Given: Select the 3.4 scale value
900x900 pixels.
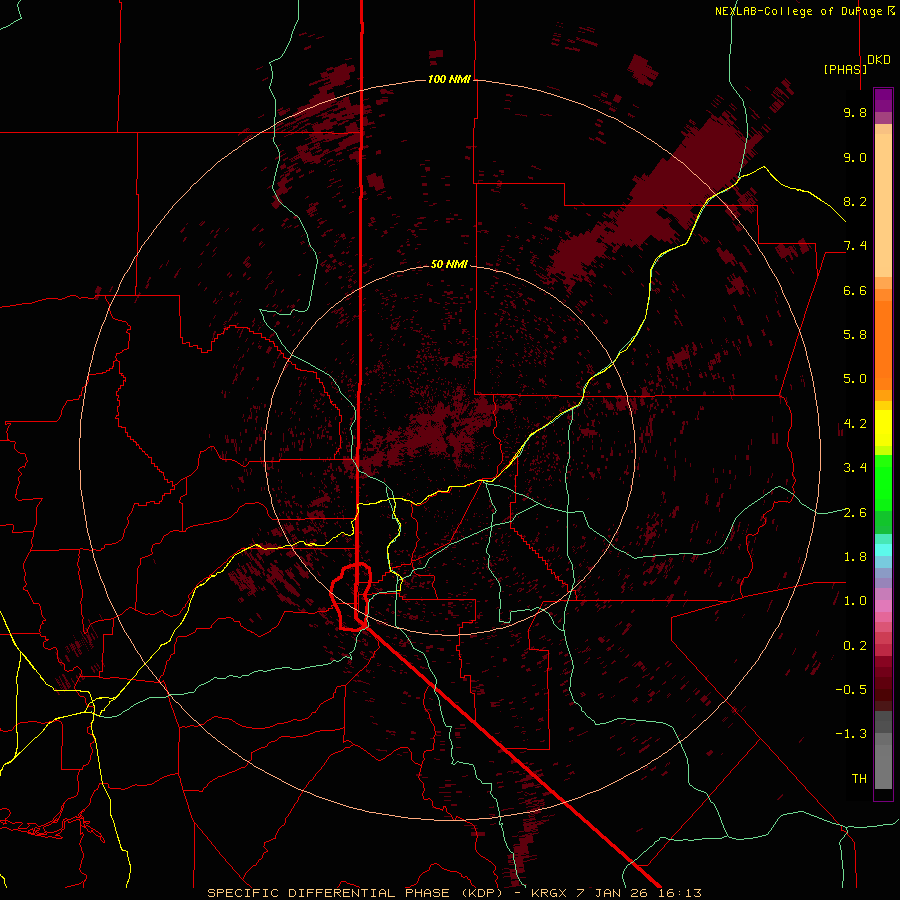Looking at the screenshot, I should (855, 468).
